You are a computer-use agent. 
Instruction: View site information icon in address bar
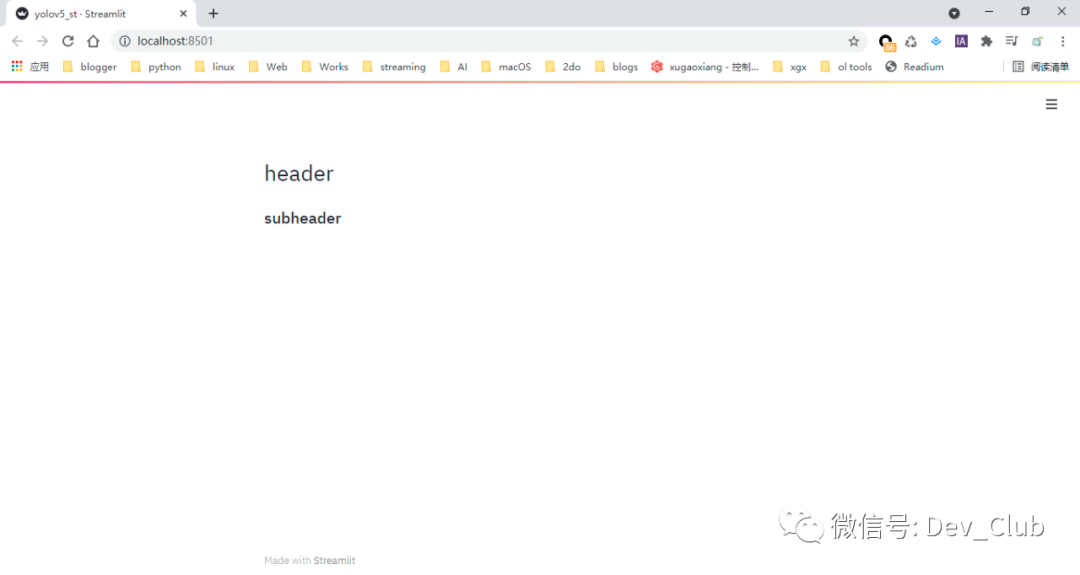click(125, 41)
